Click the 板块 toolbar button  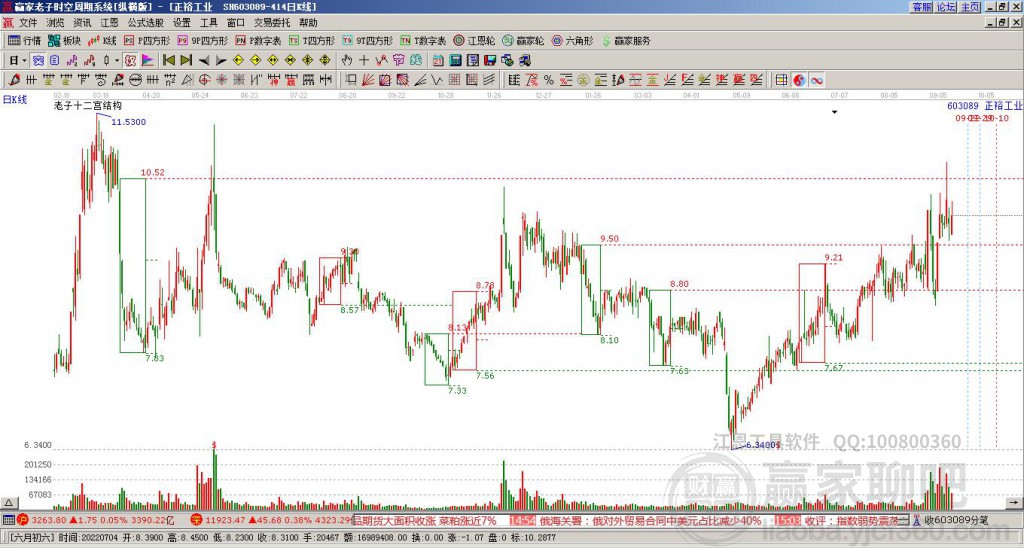65,40
